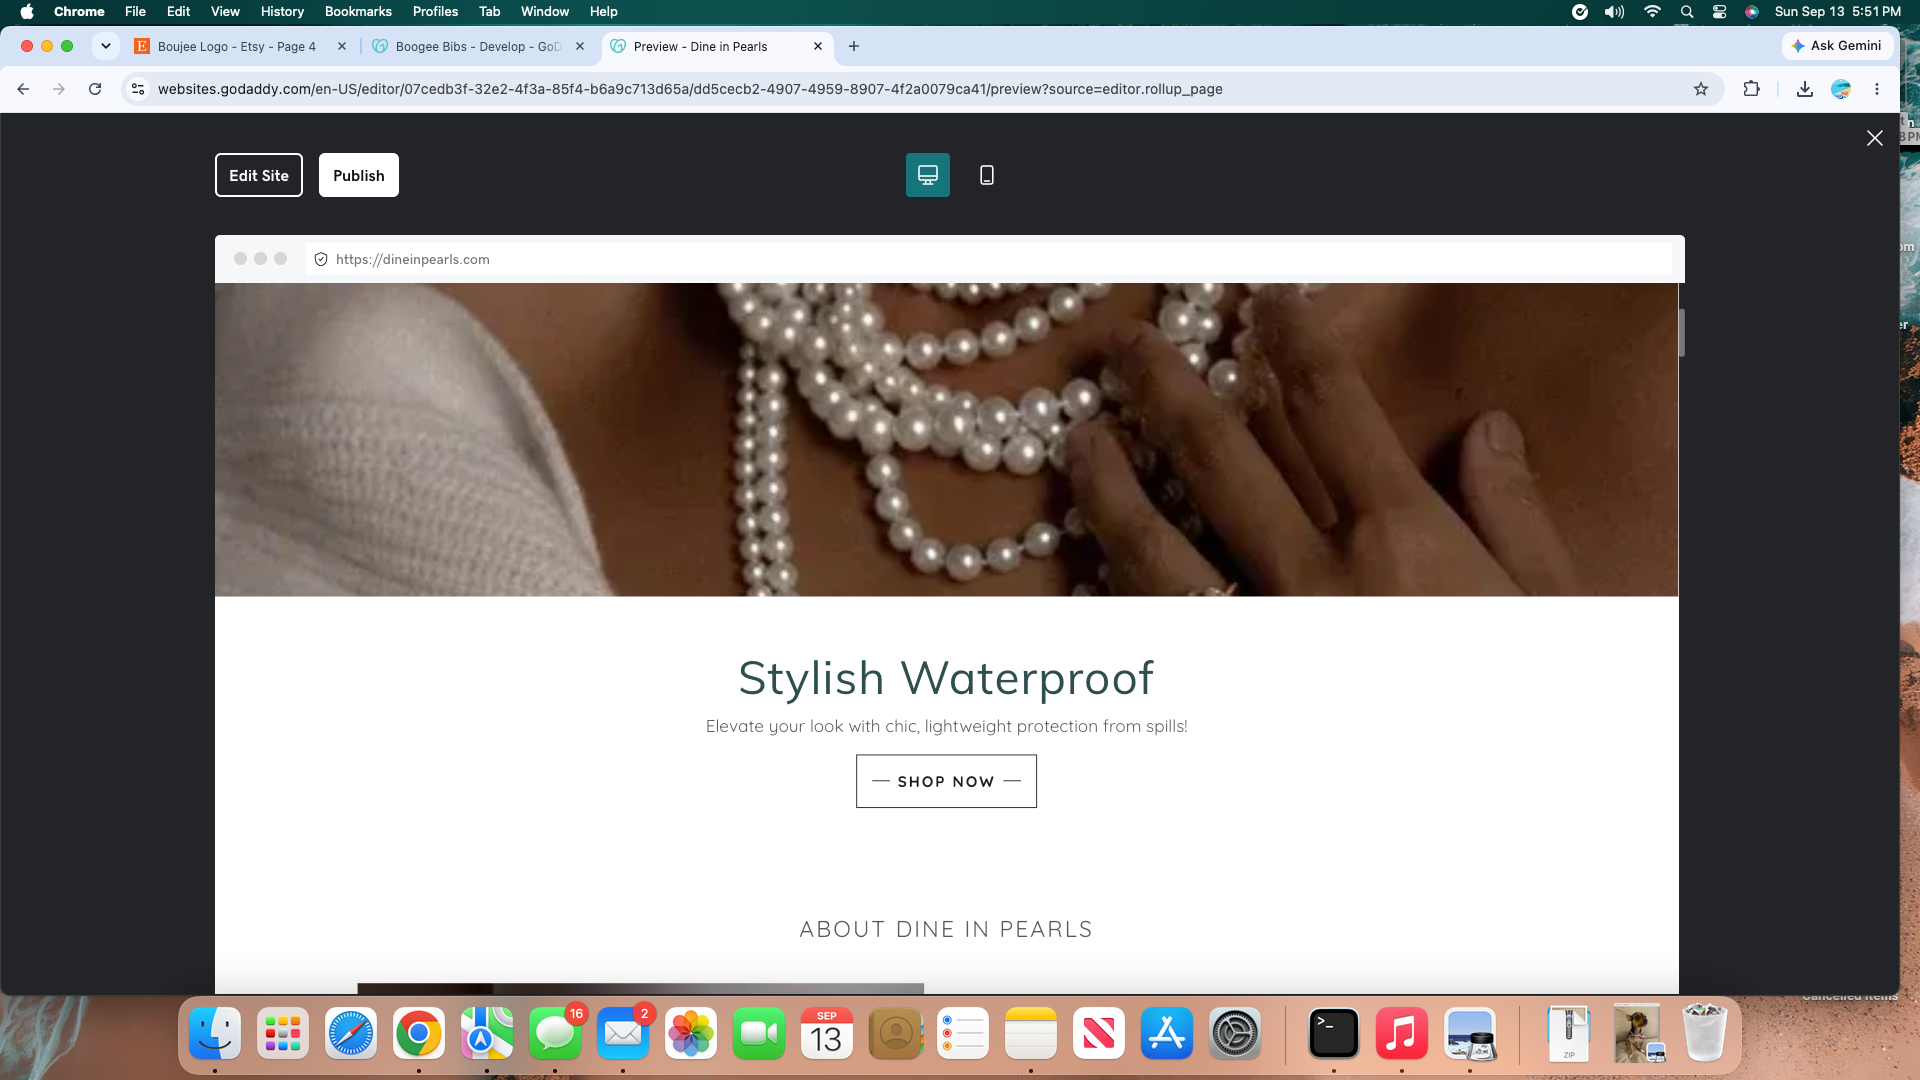Open Mail from the Dock
Image resolution: width=1920 pixels, height=1080 pixels.
click(x=623, y=1033)
